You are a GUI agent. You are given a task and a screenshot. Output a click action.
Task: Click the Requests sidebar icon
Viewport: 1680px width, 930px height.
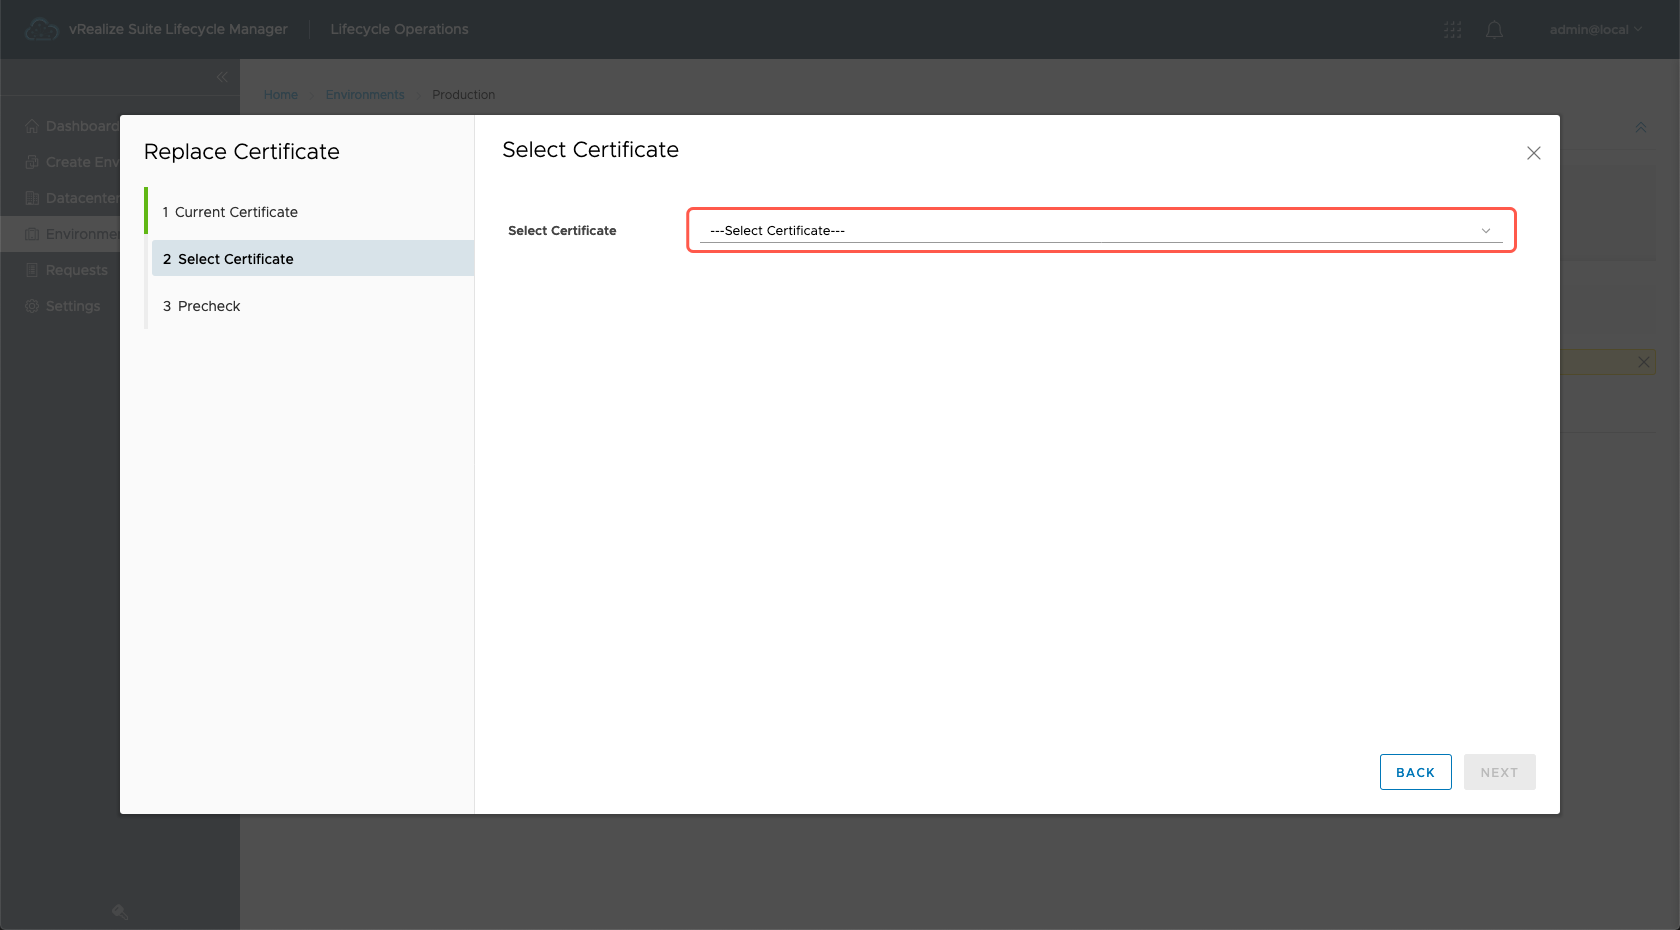pyautogui.click(x=32, y=270)
